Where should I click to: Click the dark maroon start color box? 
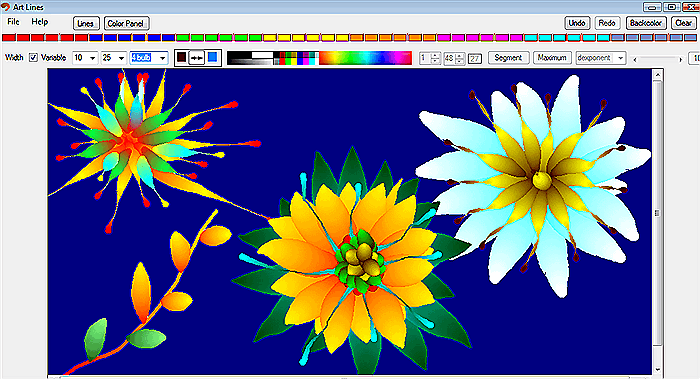click(182, 58)
